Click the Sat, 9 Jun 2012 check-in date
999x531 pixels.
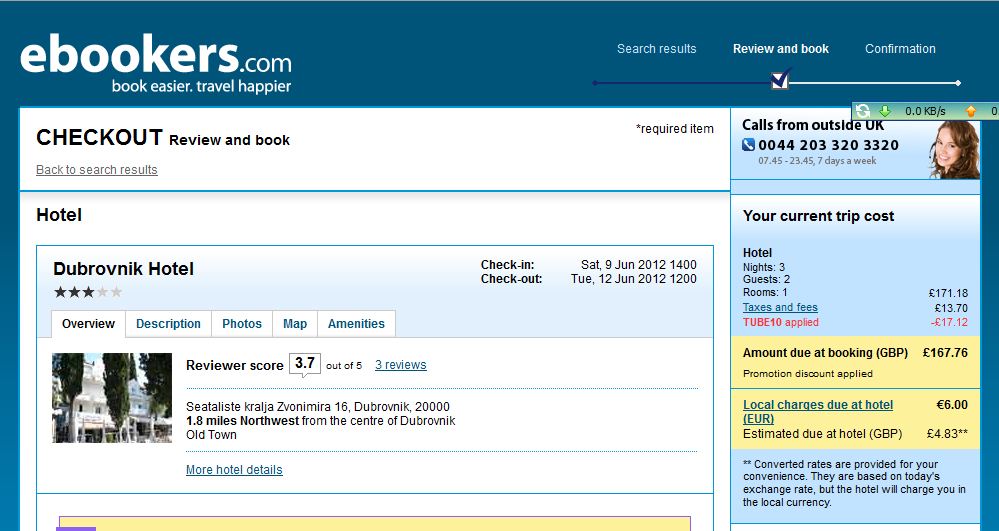(x=638, y=265)
